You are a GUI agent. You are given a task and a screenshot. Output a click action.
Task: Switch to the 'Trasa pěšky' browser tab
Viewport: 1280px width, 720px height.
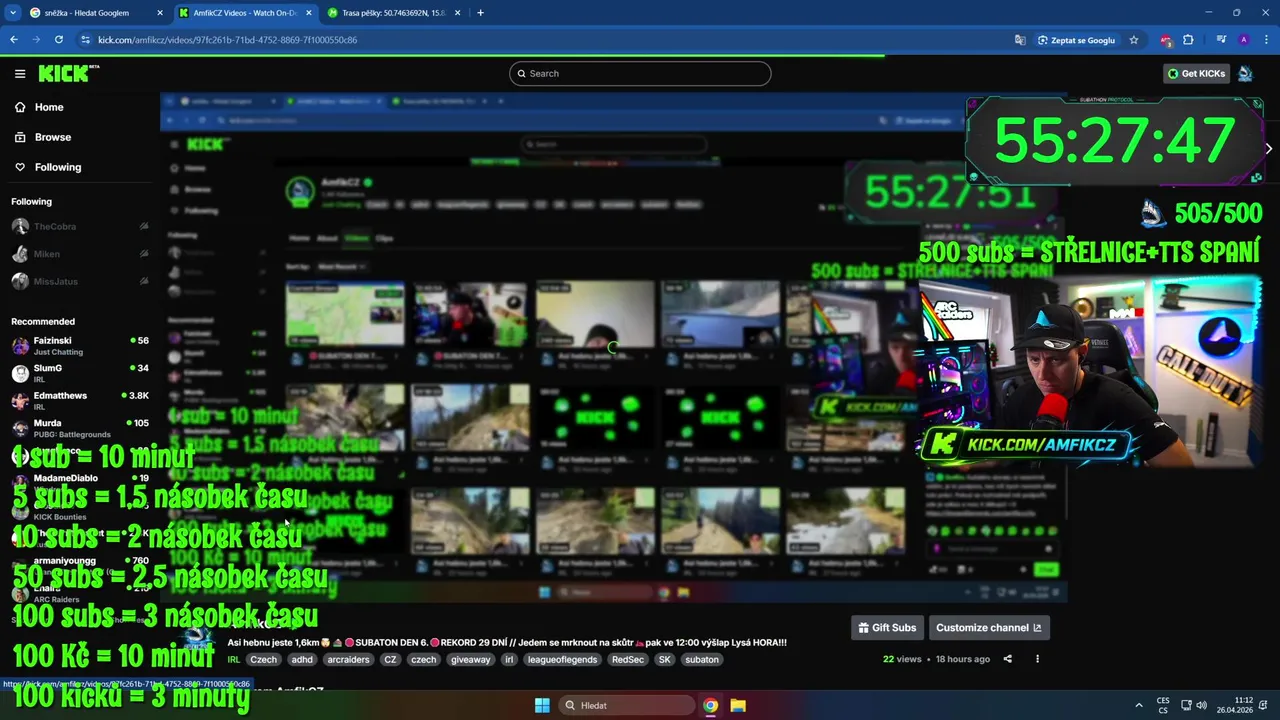click(394, 13)
